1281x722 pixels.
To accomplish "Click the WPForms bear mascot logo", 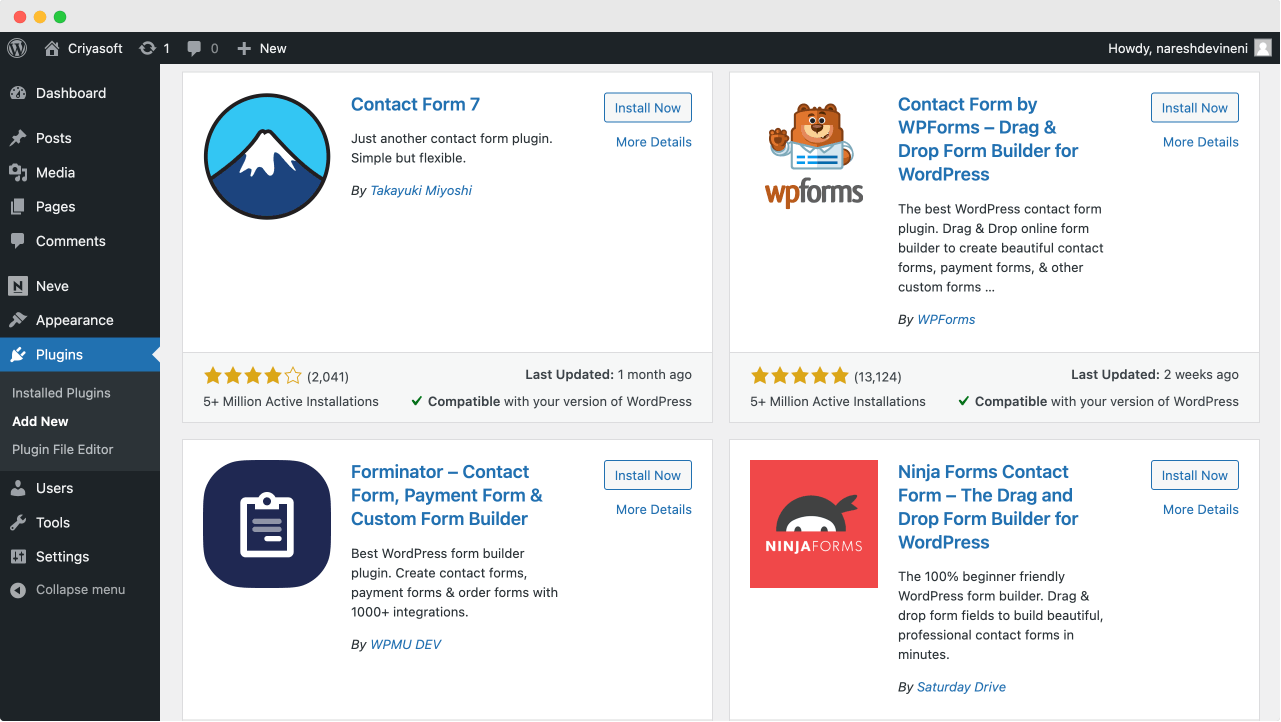I will pyautogui.click(x=814, y=156).
